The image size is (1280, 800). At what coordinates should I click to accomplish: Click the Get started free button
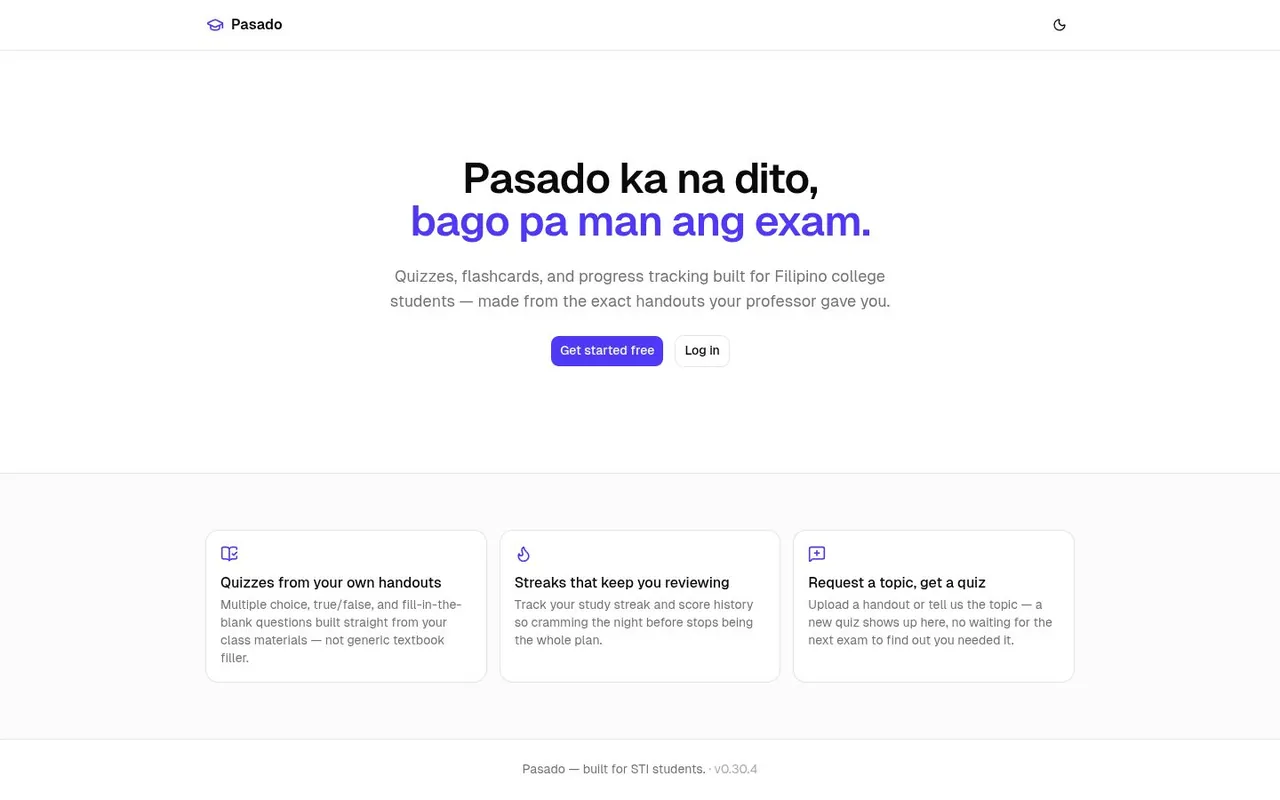coord(607,351)
